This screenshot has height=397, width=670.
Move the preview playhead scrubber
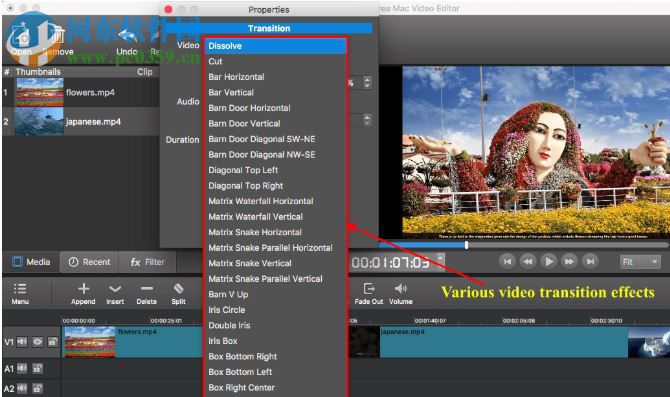(467, 245)
